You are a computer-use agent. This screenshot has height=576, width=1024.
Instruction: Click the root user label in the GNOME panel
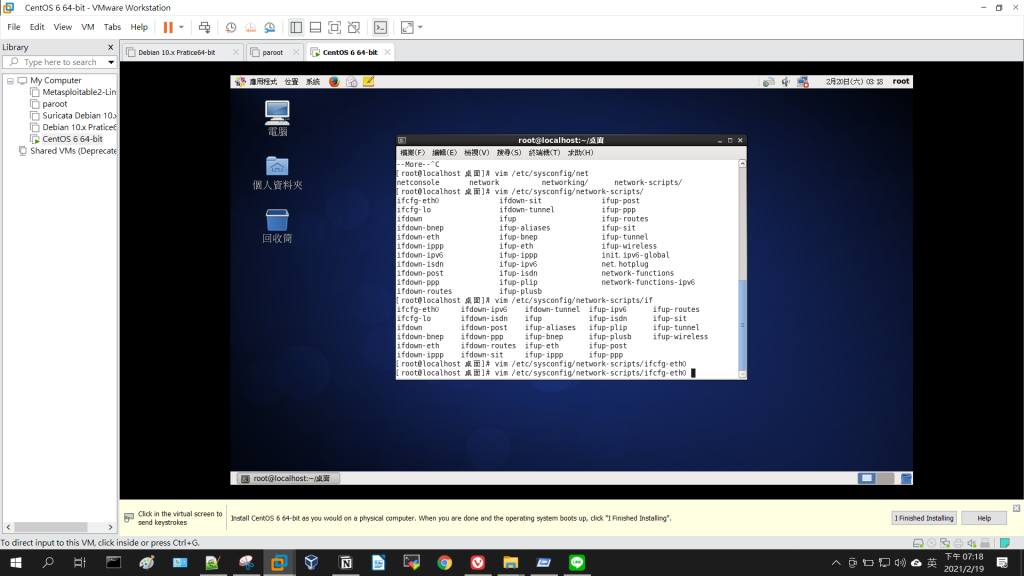point(901,82)
